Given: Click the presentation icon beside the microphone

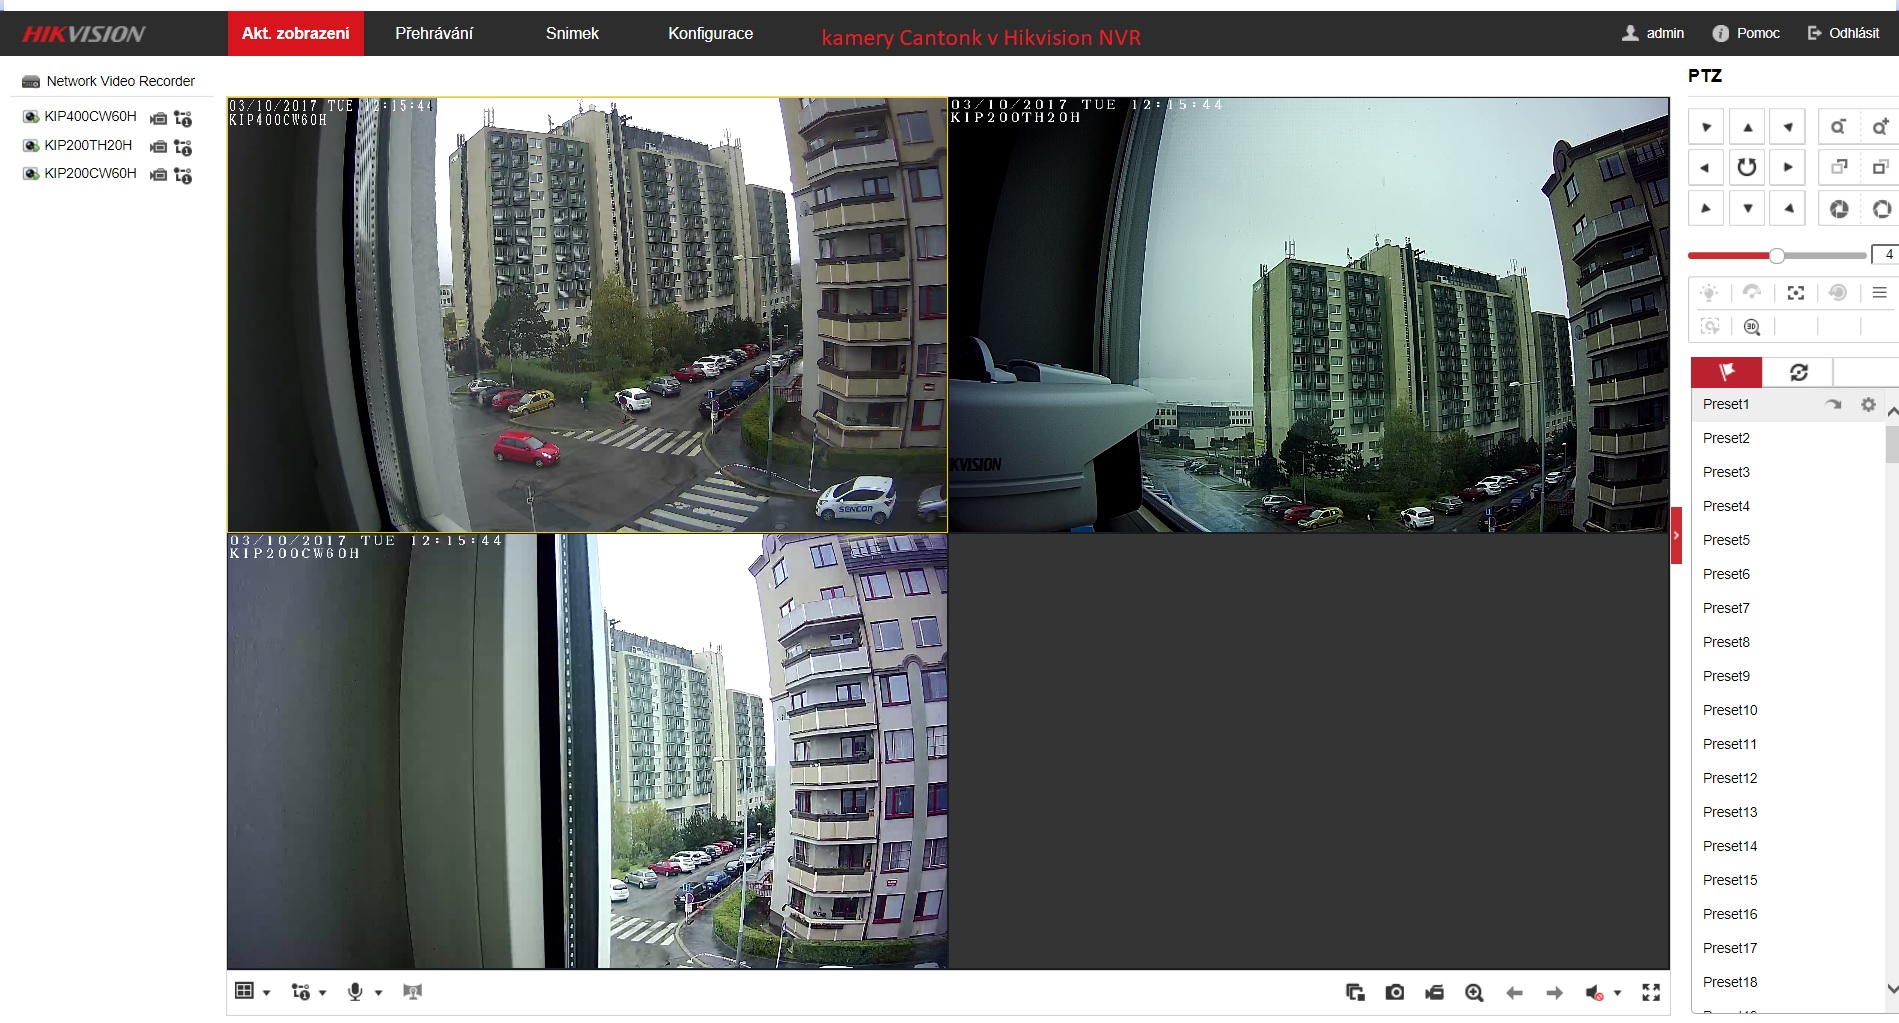Looking at the screenshot, I should (412, 992).
